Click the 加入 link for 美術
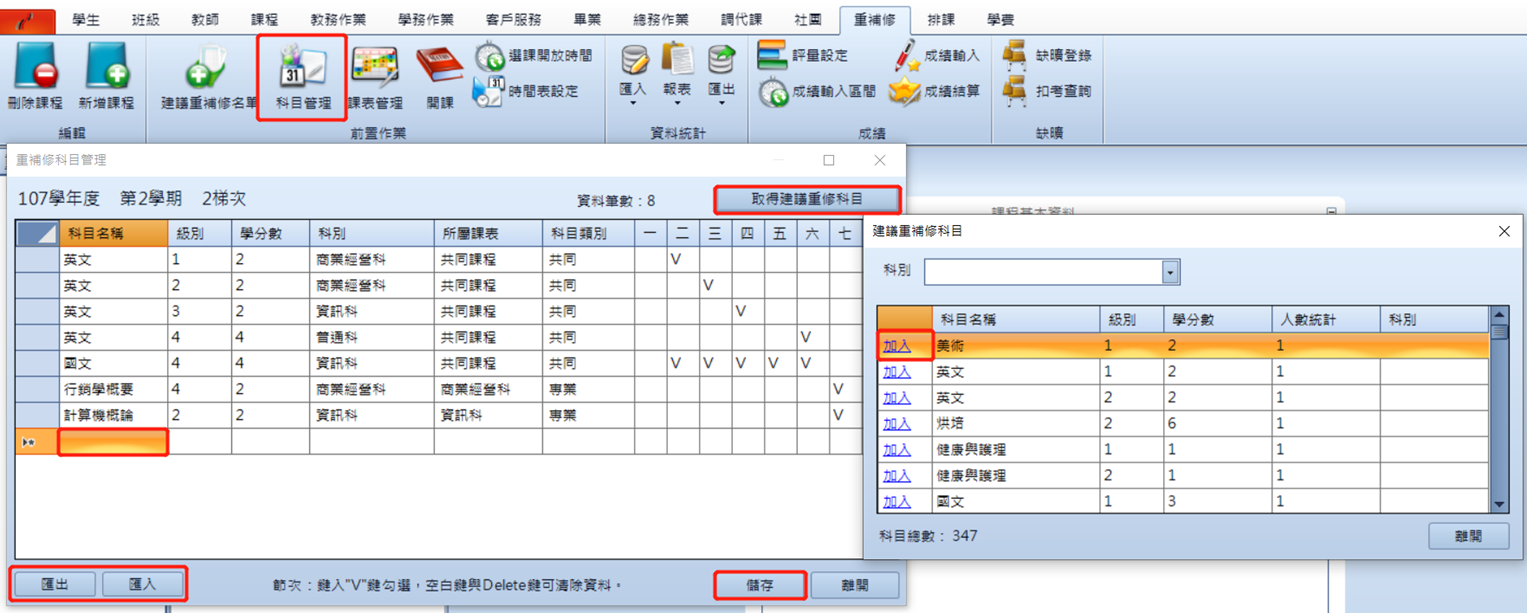The width and height of the screenshot is (1527, 613). [897, 345]
